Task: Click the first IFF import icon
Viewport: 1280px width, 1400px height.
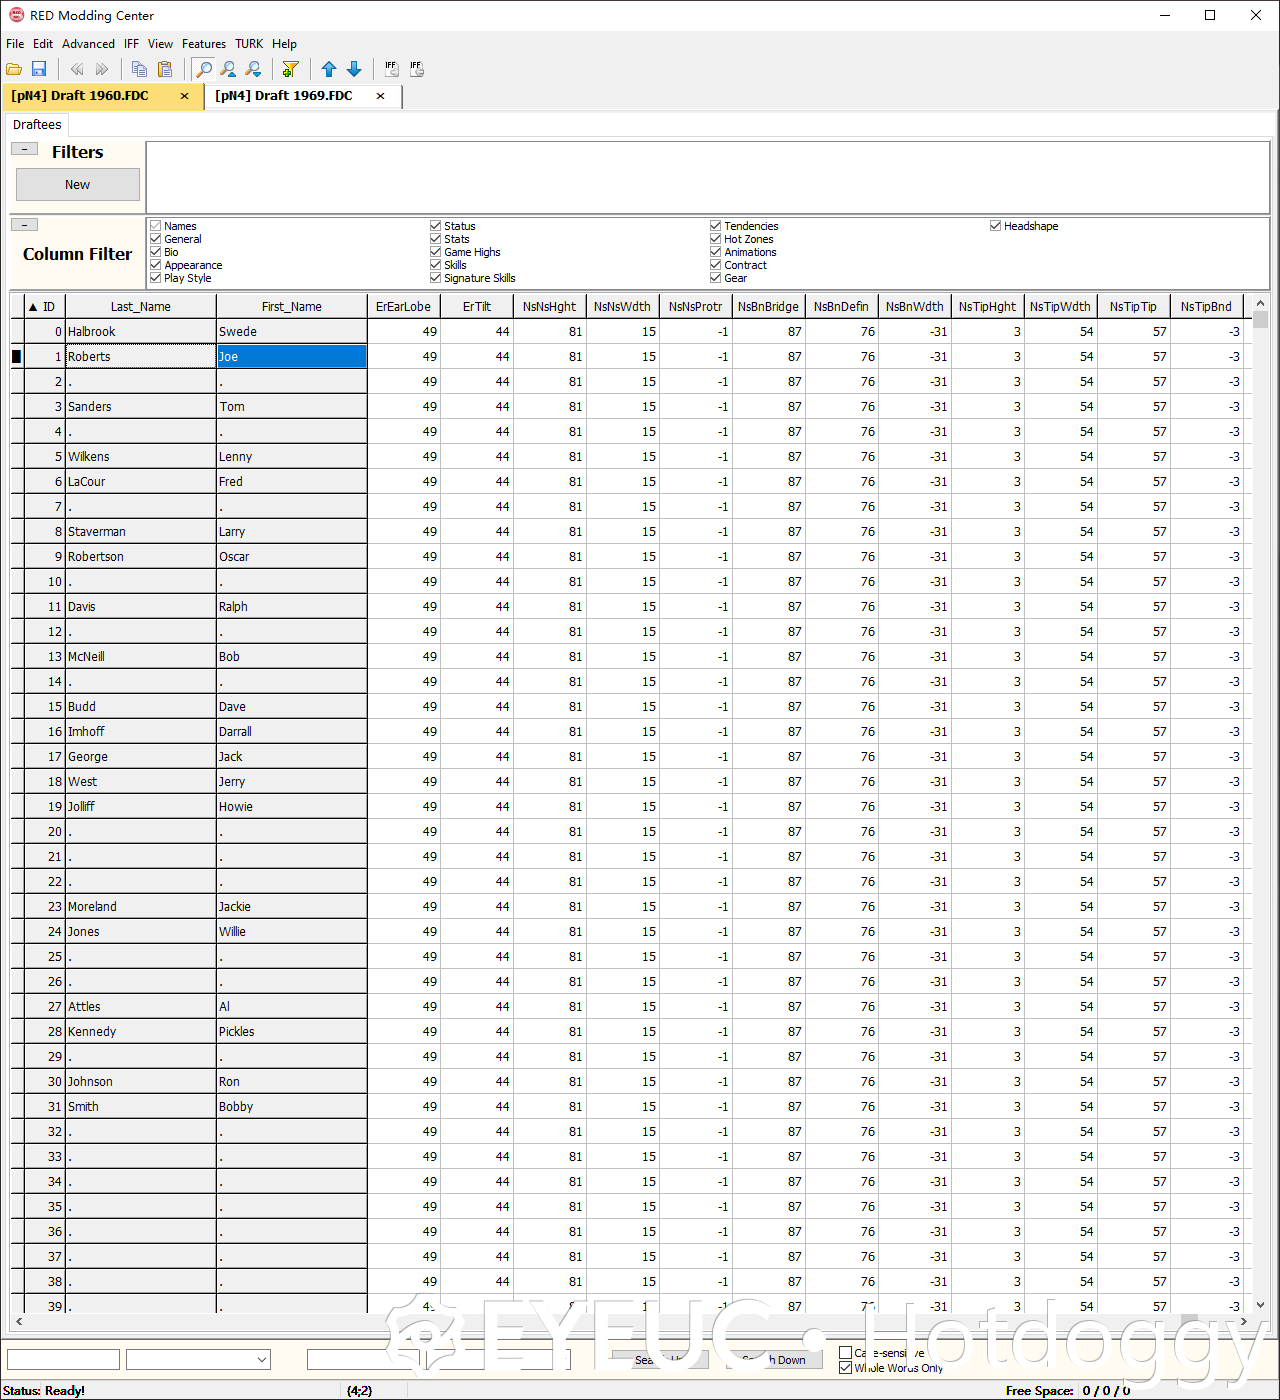Action: pos(391,69)
